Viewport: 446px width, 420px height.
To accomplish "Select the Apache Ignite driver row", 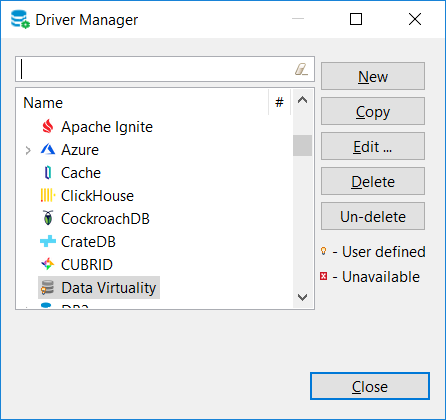I will click(107, 127).
